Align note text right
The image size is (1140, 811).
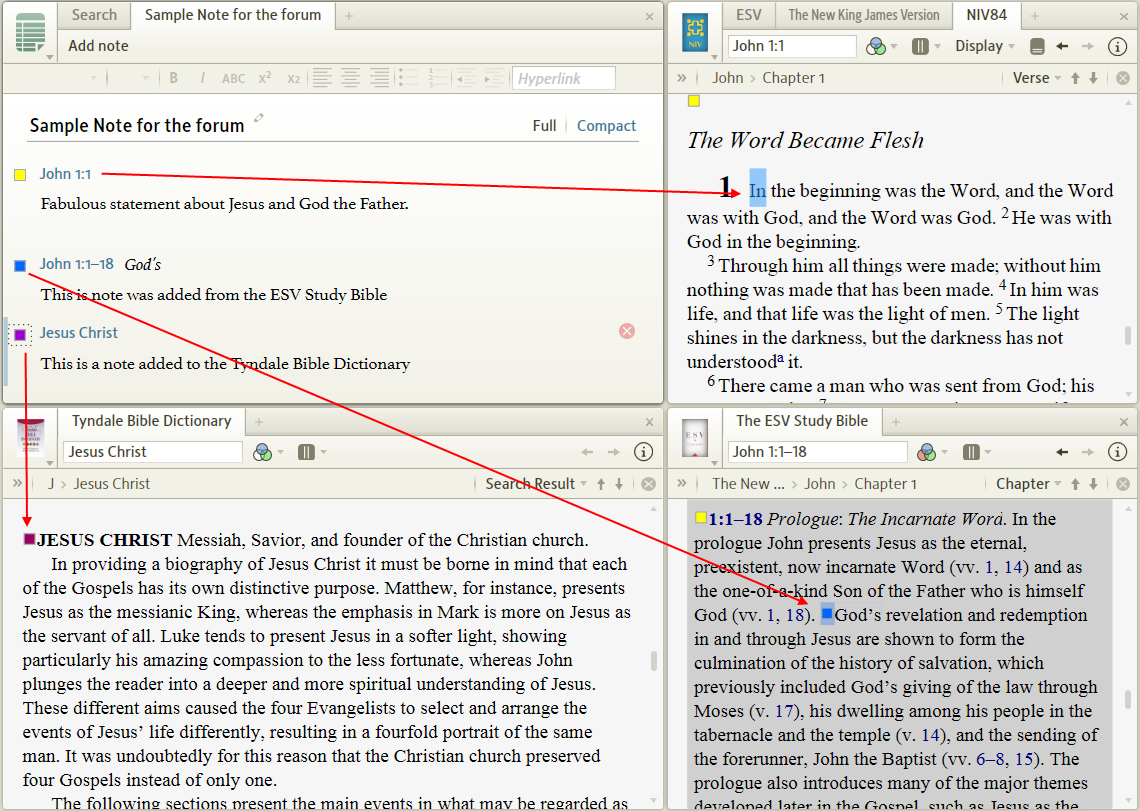[x=379, y=78]
